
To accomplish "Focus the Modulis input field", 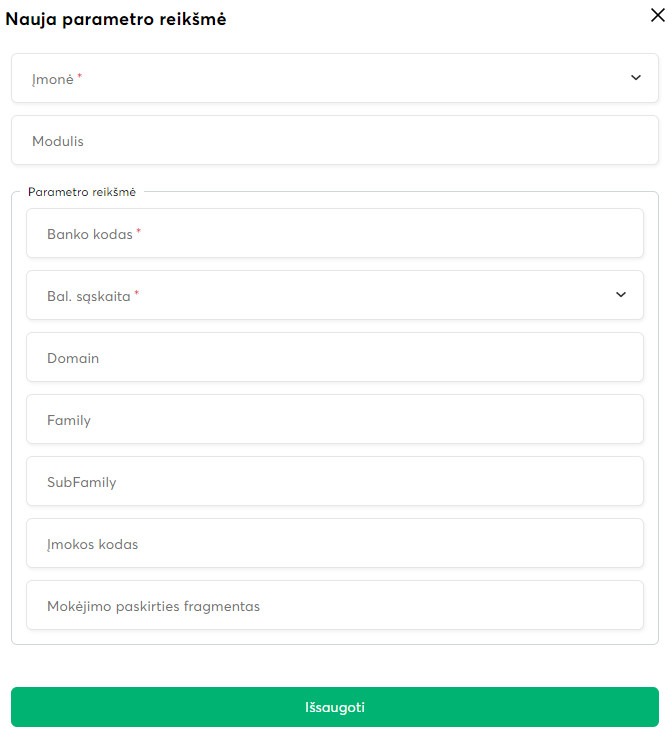I will pyautogui.click(x=335, y=141).
